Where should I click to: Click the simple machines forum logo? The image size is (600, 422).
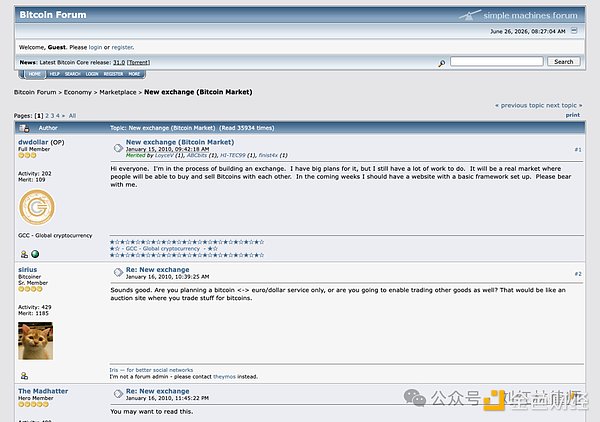(x=518, y=15)
